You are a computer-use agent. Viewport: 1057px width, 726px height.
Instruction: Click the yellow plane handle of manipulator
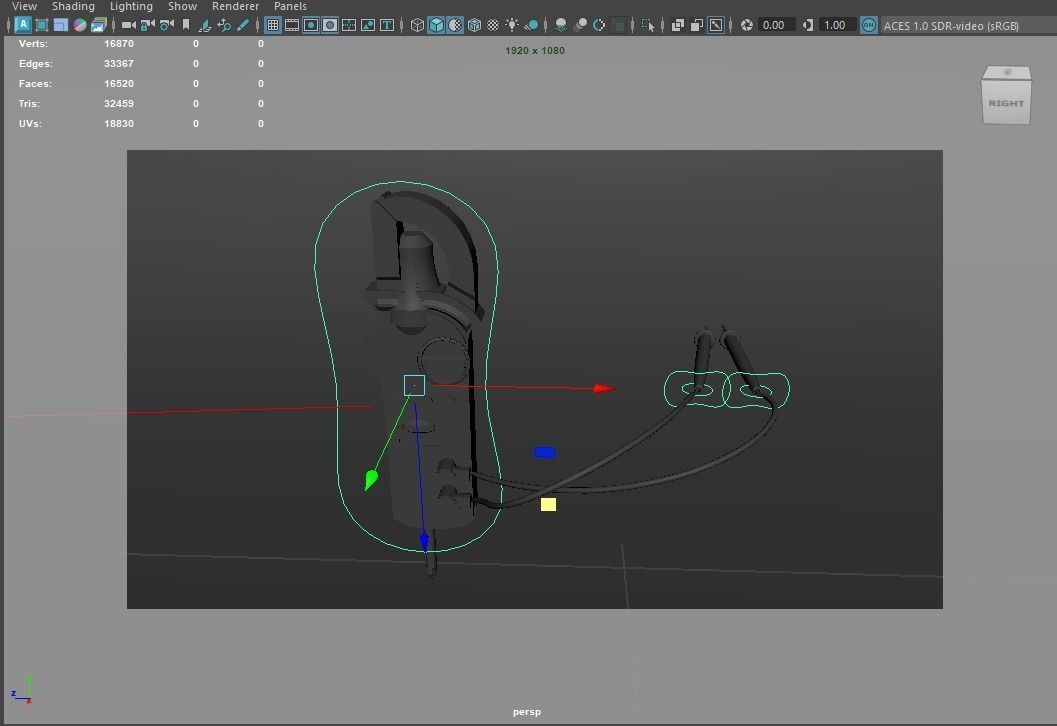(549, 504)
